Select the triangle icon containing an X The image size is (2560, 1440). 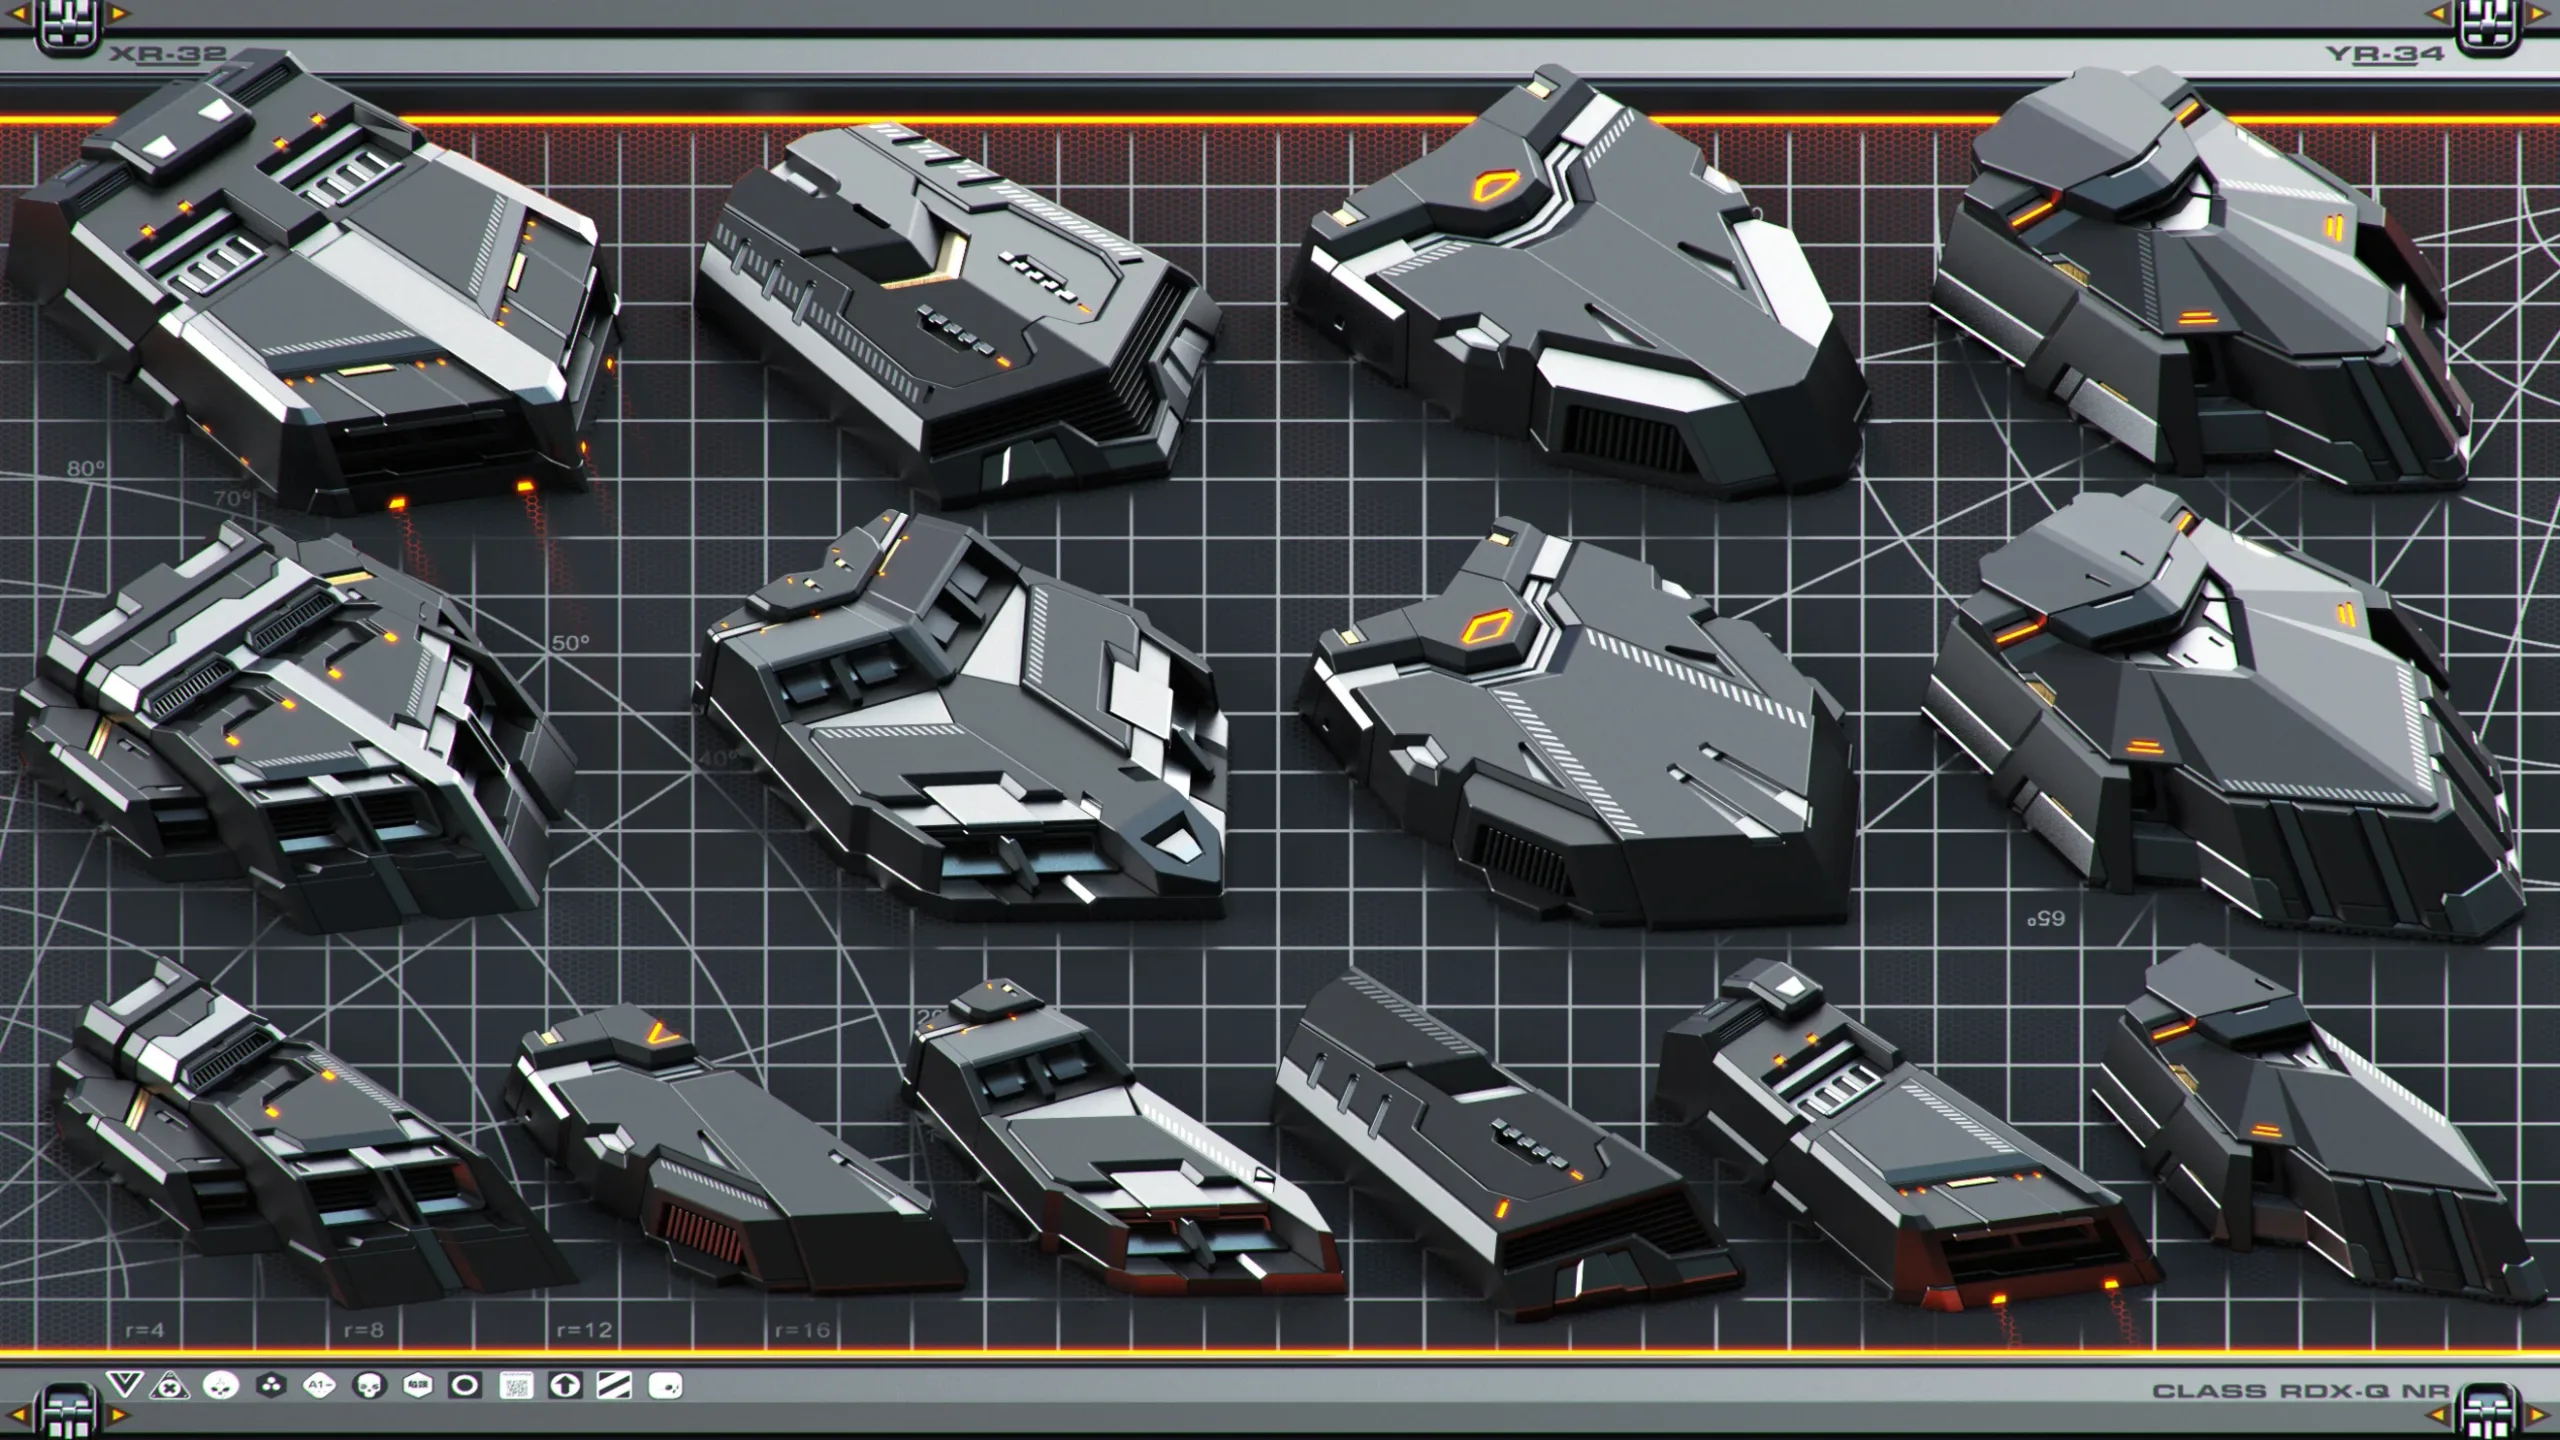pyautogui.click(x=171, y=1385)
